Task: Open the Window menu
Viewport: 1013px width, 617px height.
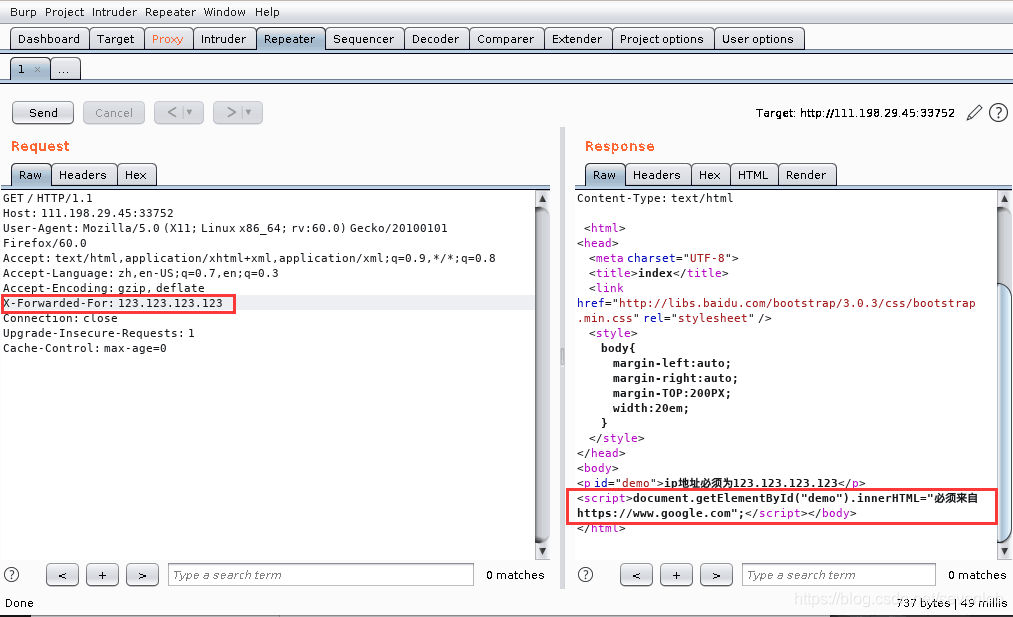Action: point(225,12)
